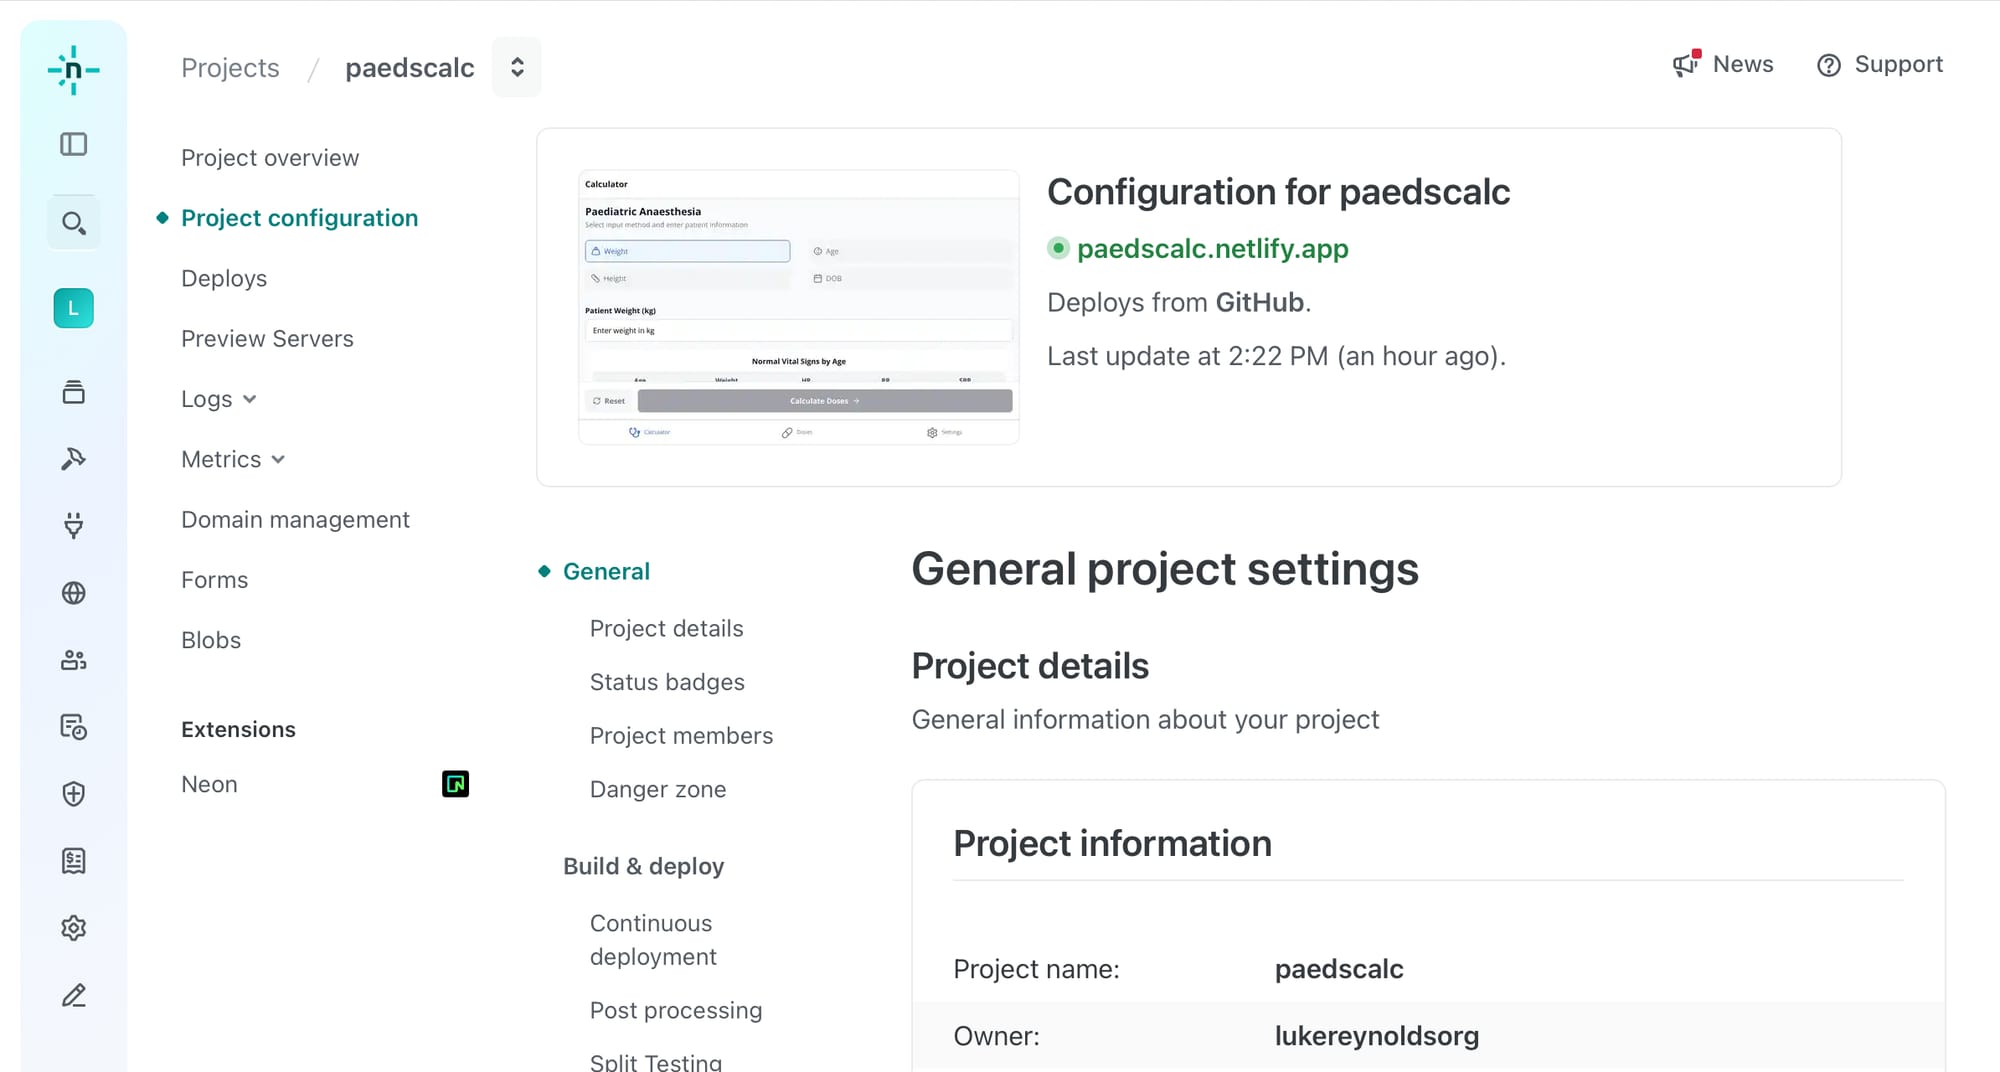Image resolution: width=2000 pixels, height=1072 pixels.
Task: Click the site preview thumbnail
Action: 798,307
